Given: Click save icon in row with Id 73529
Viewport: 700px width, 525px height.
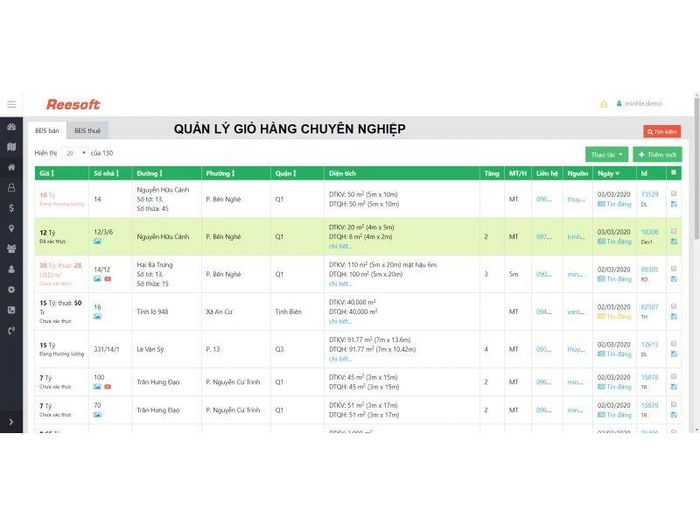Looking at the screenshot, I should click(x=674, y=204).
